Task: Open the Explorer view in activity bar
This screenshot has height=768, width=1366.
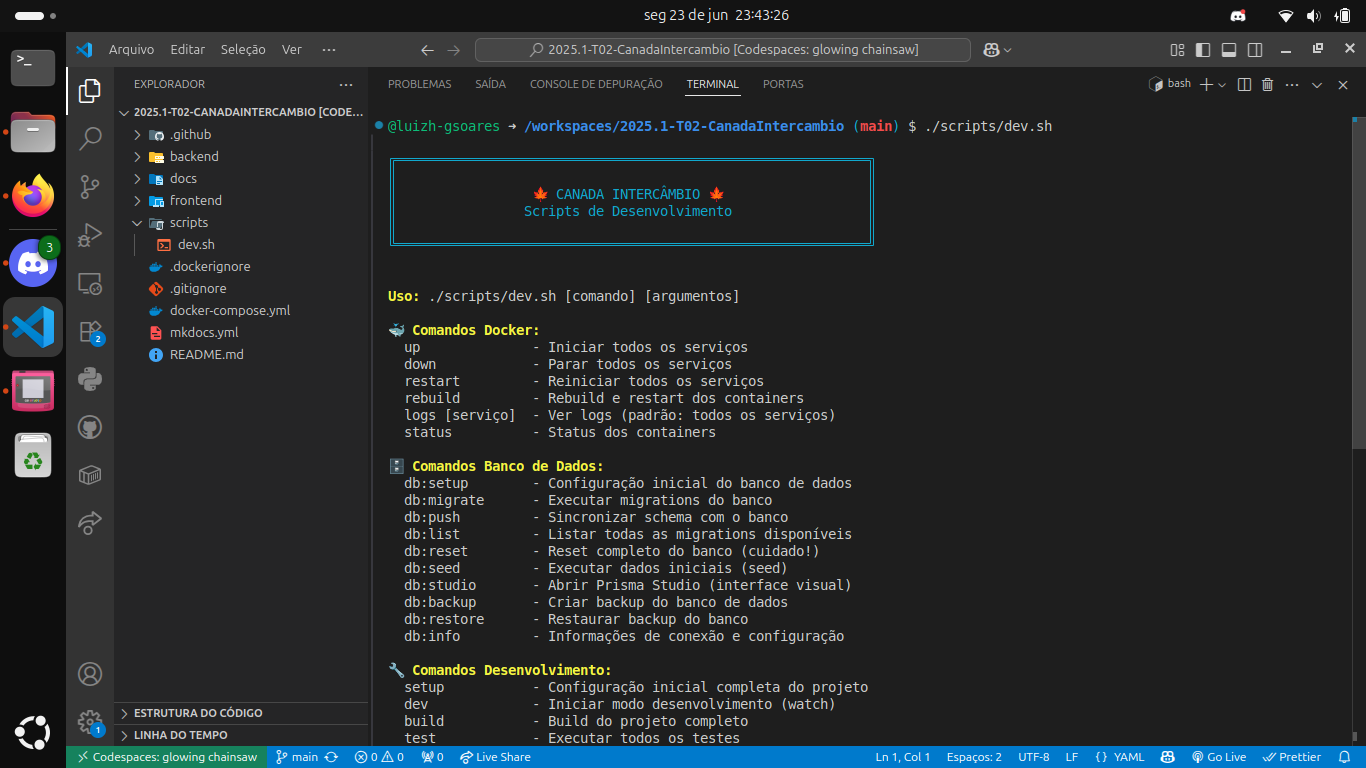Action: [90, 91]
